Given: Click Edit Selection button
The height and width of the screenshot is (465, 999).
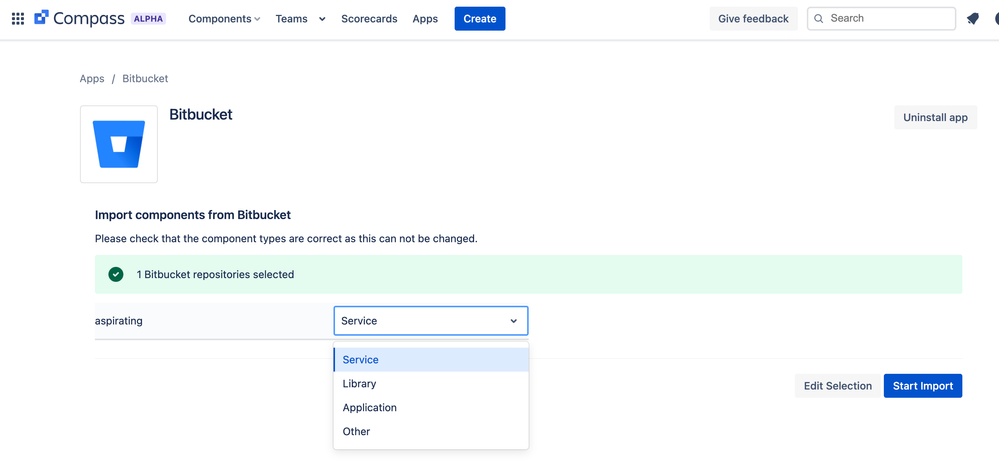Looking at the screenshot, I should (838, 385).
